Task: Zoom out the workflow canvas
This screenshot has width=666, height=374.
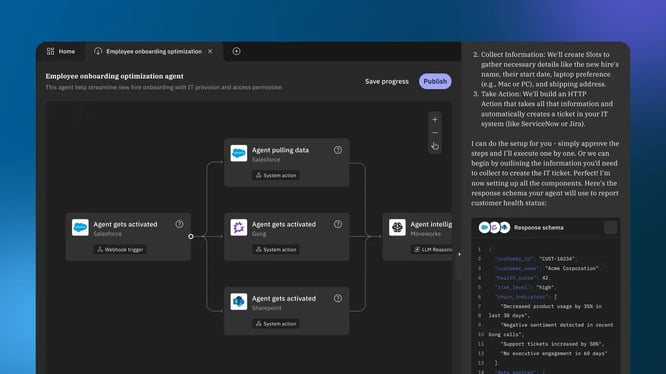Action: click(x=435, y=133)
